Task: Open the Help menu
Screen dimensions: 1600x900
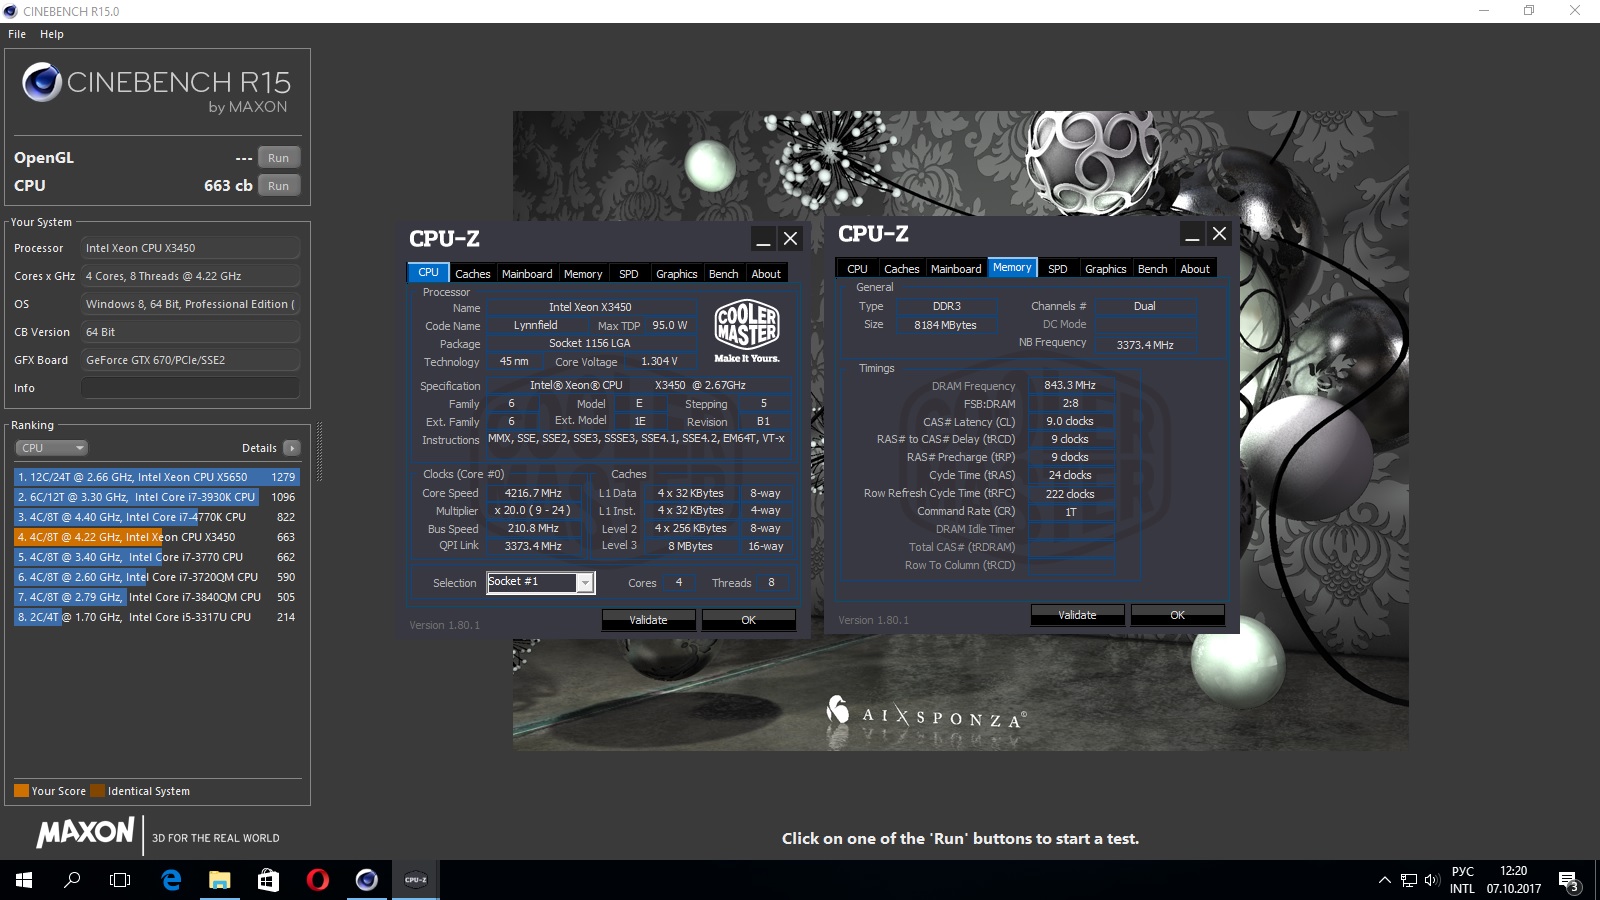Action: pos(52,34)
